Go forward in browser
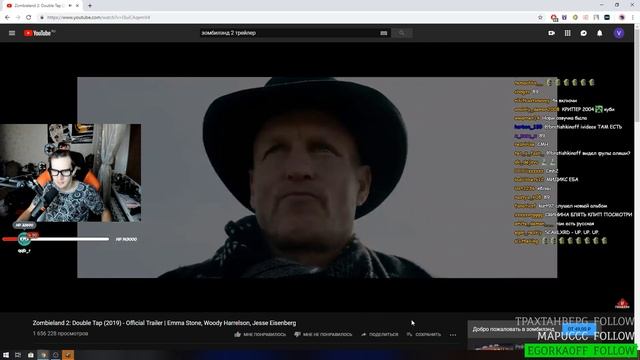640x360 pixels. coord(18,18)
